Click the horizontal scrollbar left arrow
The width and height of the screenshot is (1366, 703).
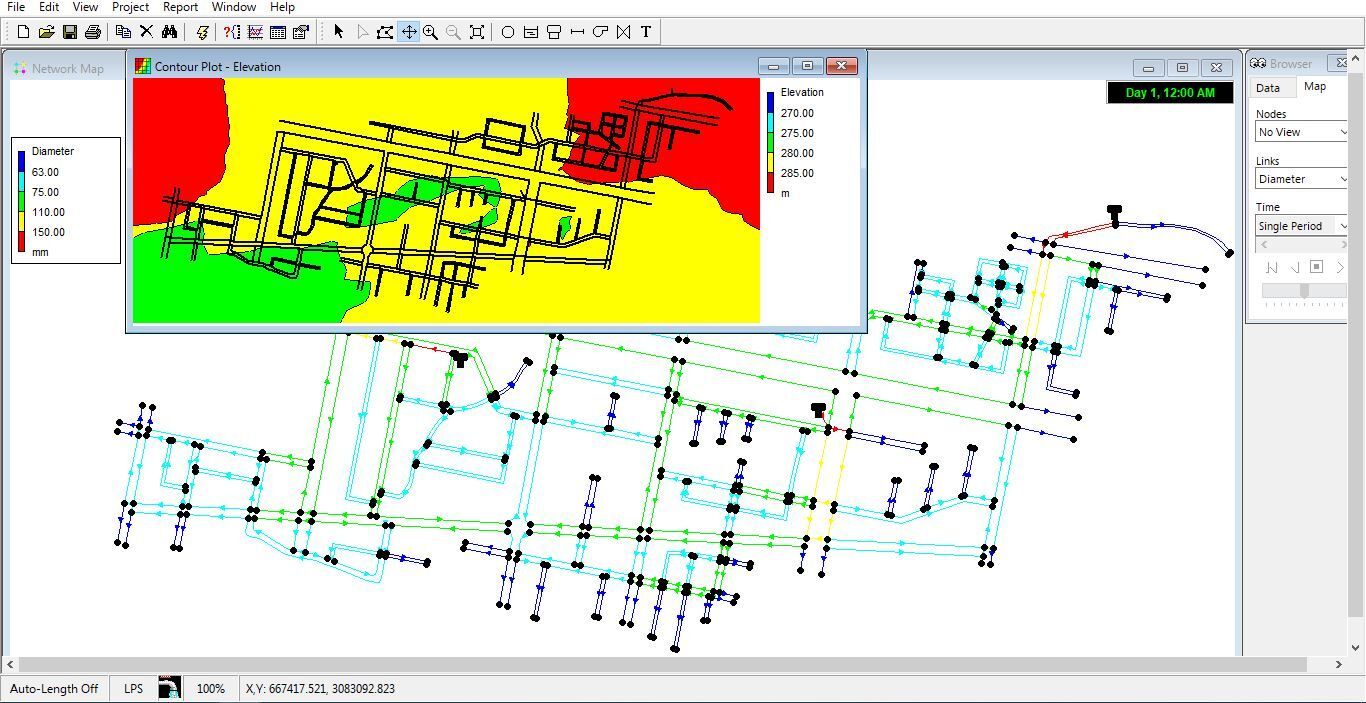tap(10, 664)
